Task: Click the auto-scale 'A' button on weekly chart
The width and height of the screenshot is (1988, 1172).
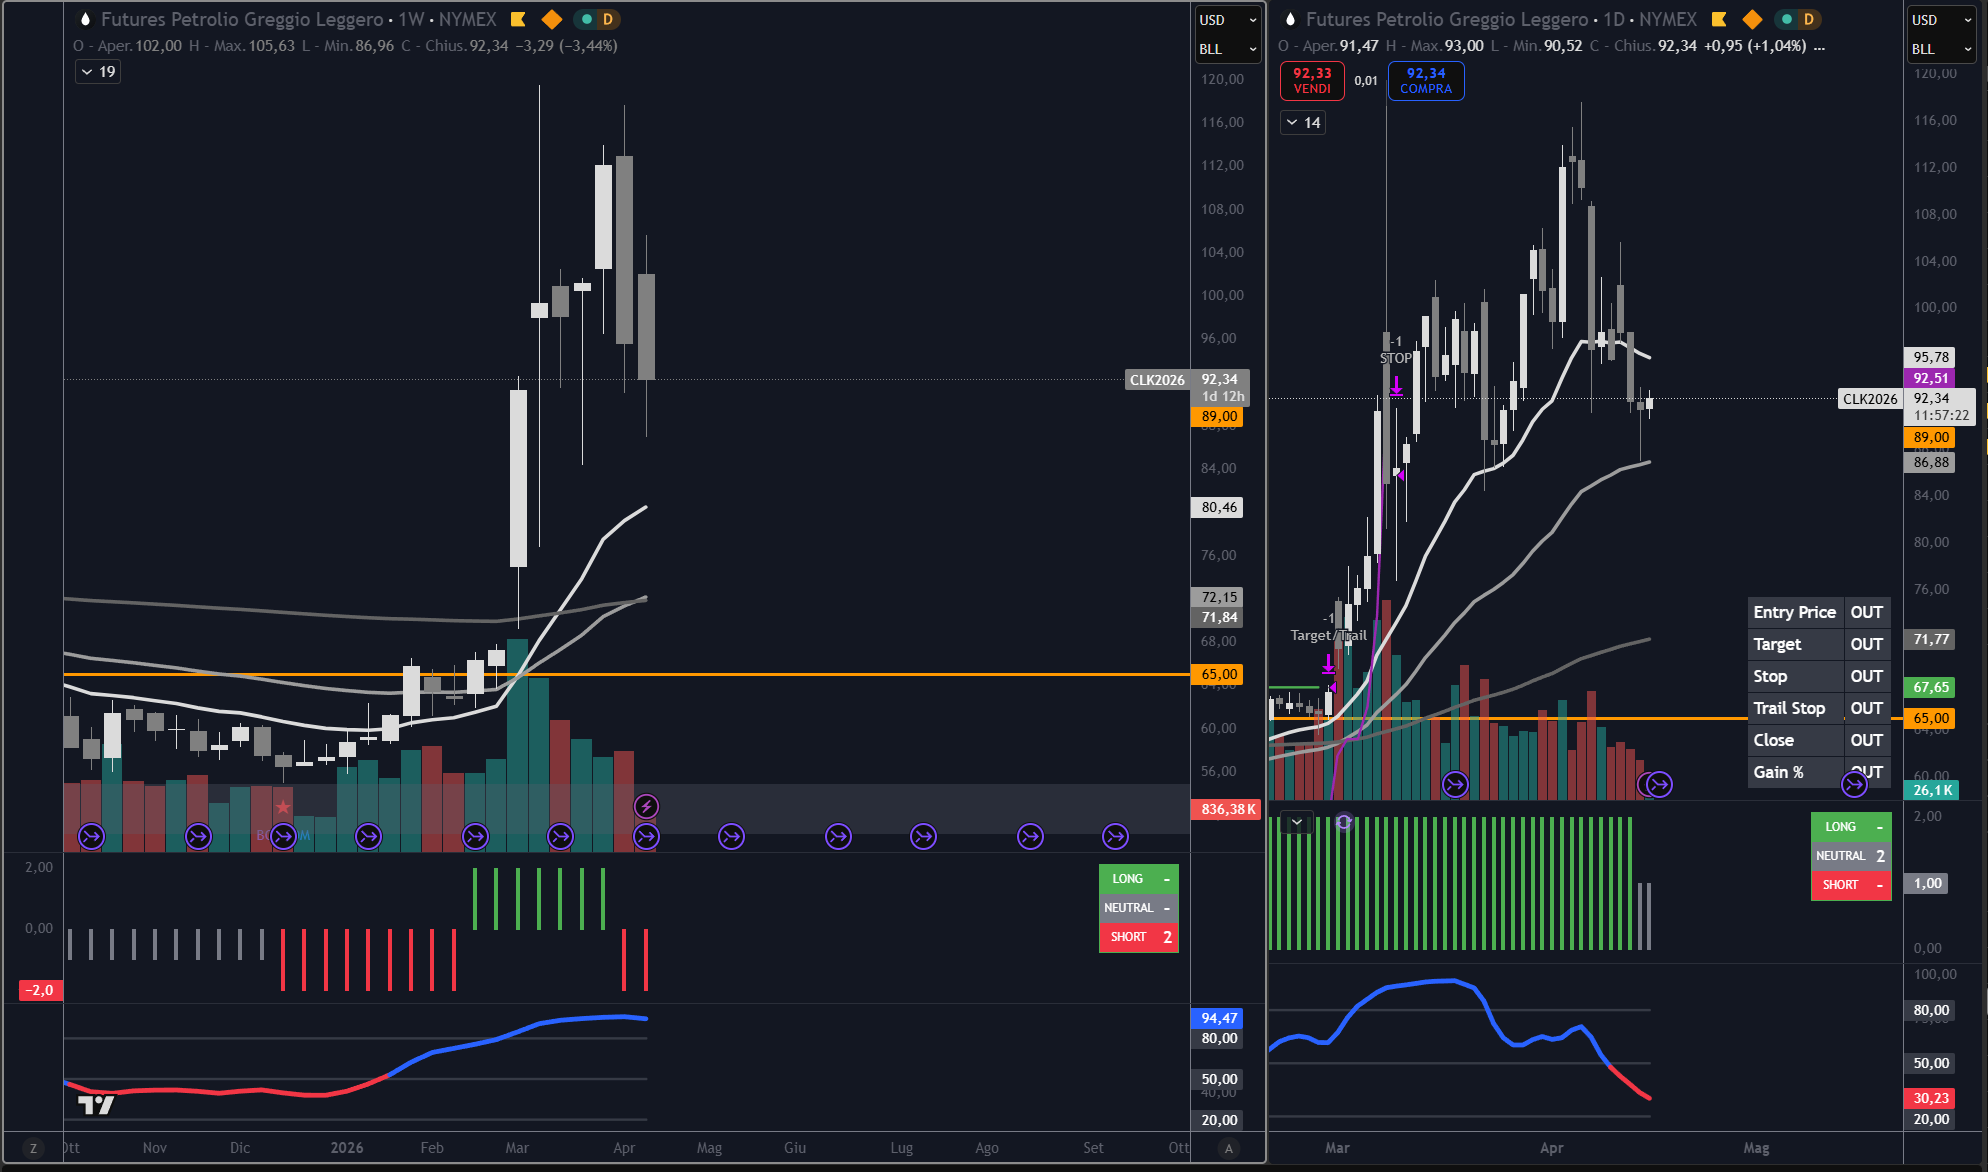Action: (1229, 1148)
